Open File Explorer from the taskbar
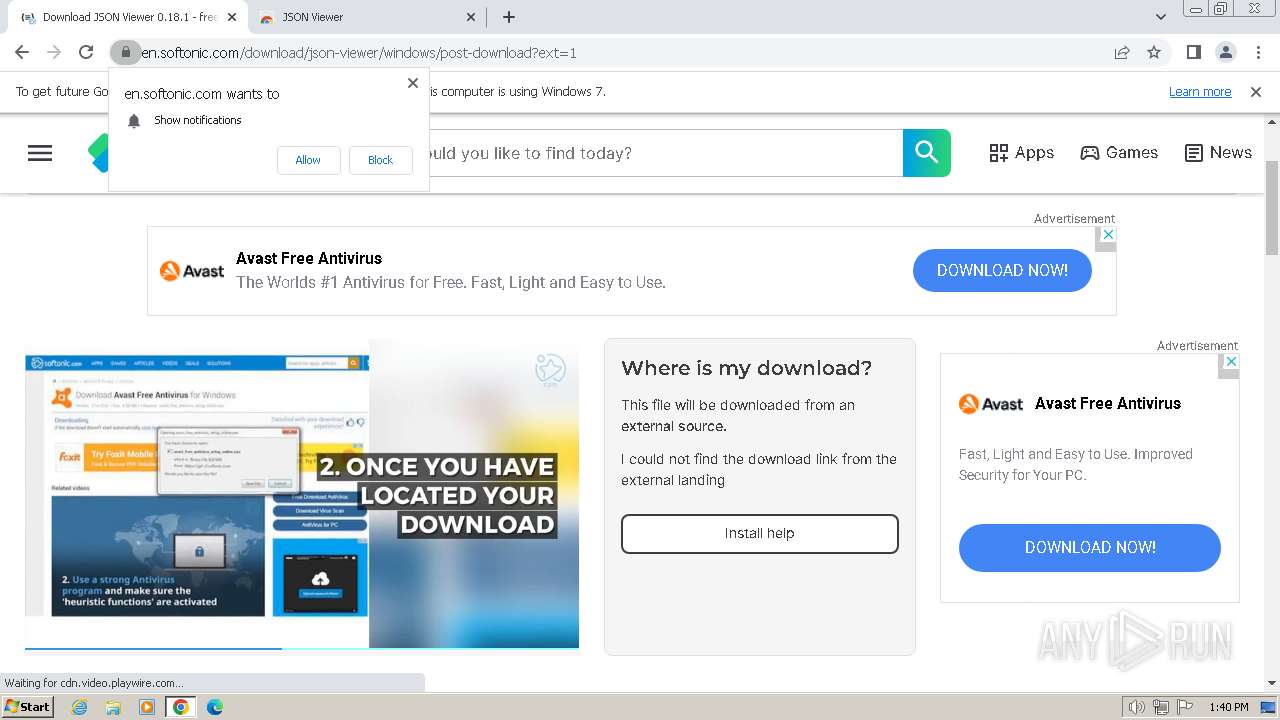The height and width of the screenshot is (720, 1280). pos(113,707)
